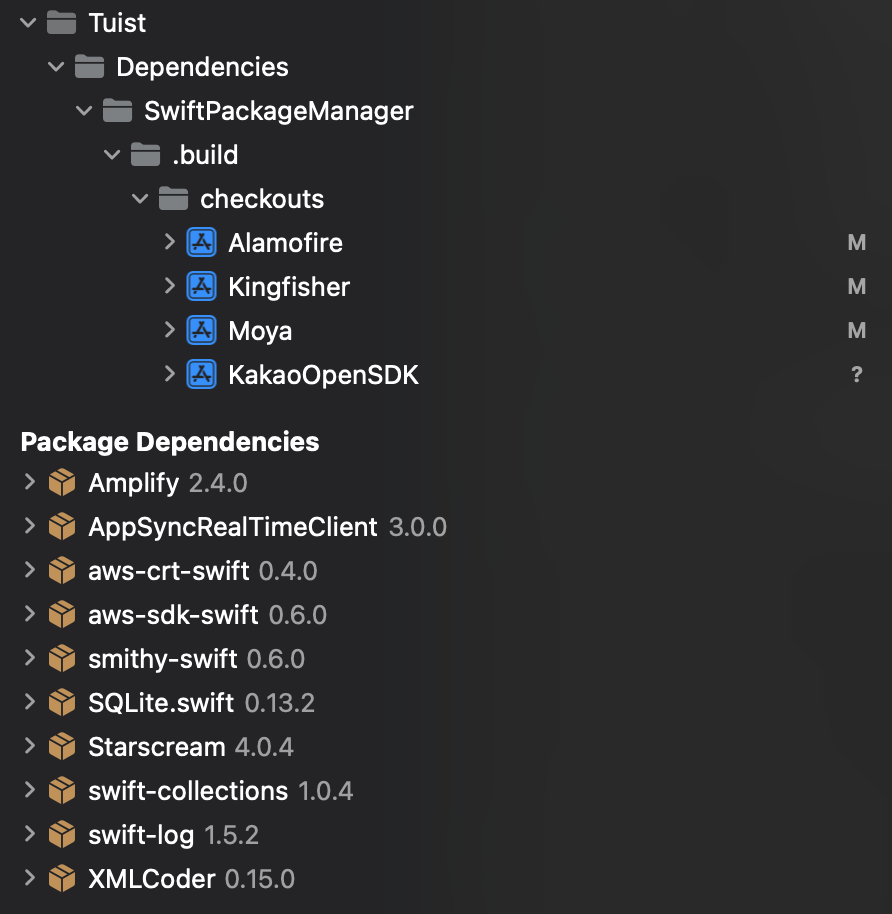Click the smithy-swift package box icon
This screenshot has width=892, height=914.
pos(62,659)
